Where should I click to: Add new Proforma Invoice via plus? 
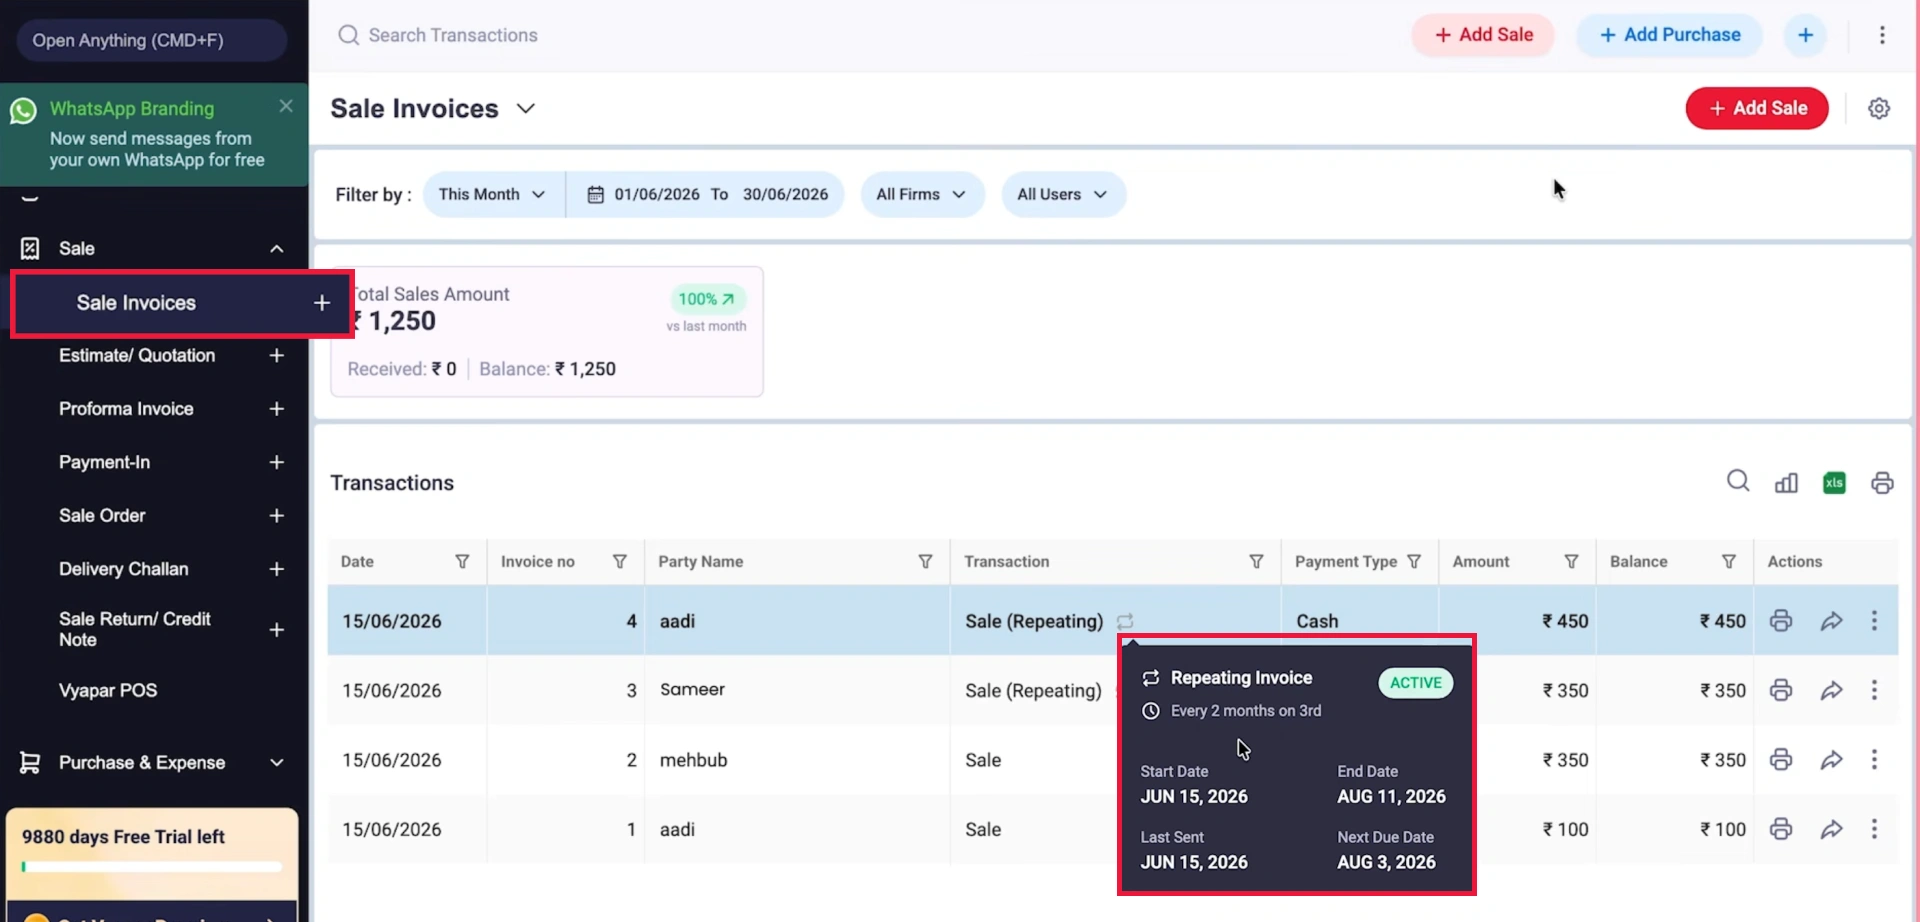[x=277, y=409]
